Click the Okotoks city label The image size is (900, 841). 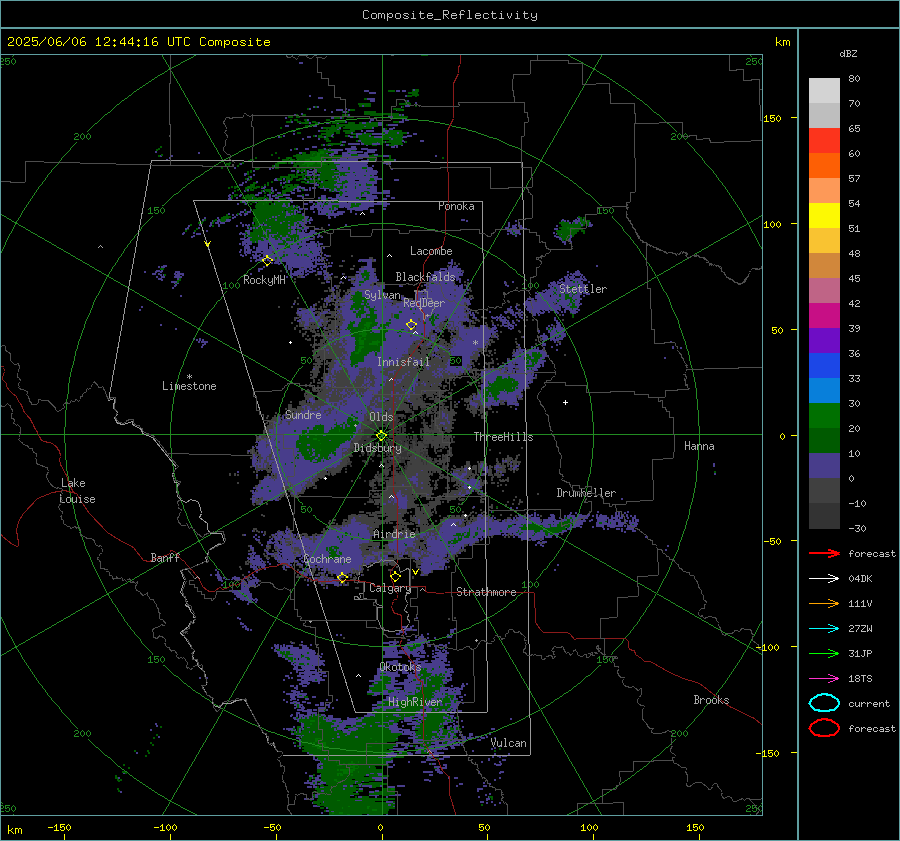[400, 667]
